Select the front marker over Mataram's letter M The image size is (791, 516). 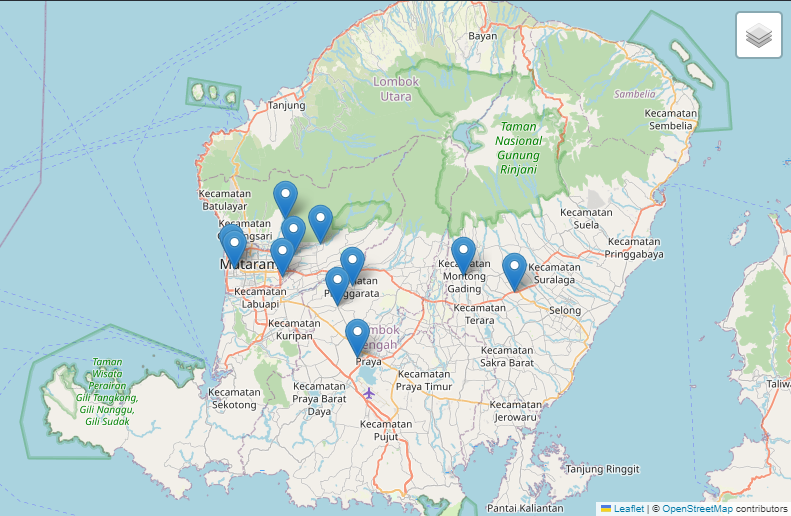click(234, 249)
